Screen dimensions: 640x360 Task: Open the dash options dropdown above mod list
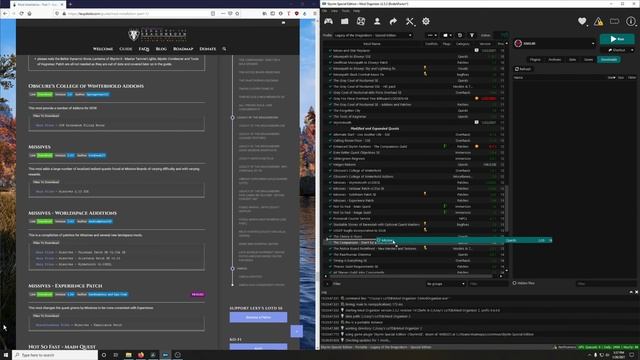[x=432, y=36]
